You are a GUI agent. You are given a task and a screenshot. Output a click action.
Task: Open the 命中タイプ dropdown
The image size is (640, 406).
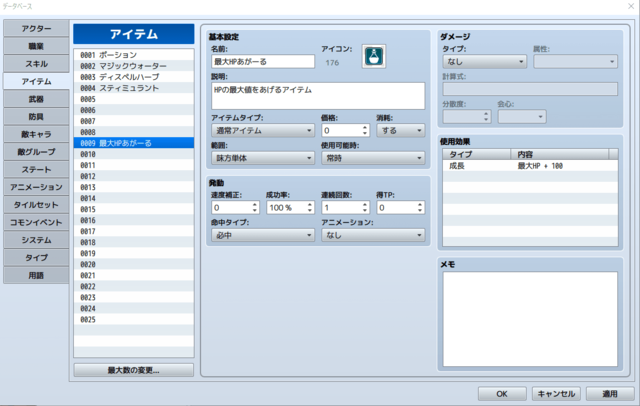pos(263,235)
